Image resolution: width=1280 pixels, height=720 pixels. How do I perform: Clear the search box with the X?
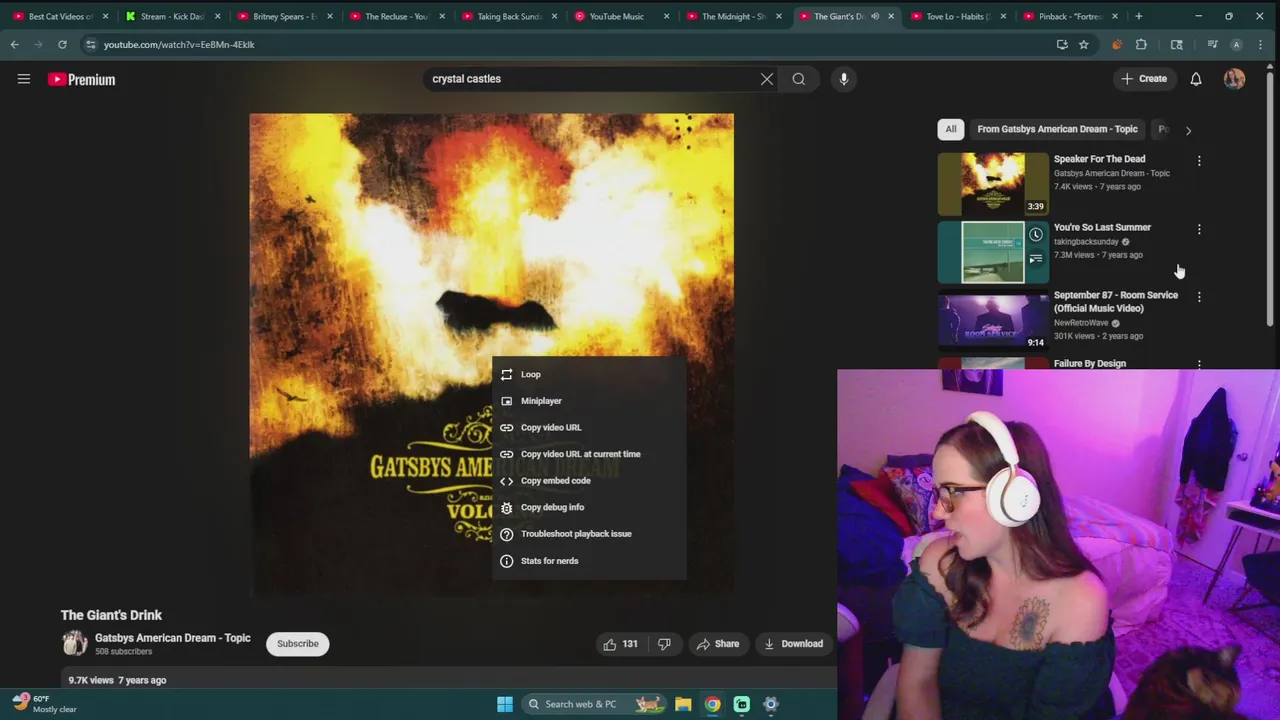pos(767,79)
